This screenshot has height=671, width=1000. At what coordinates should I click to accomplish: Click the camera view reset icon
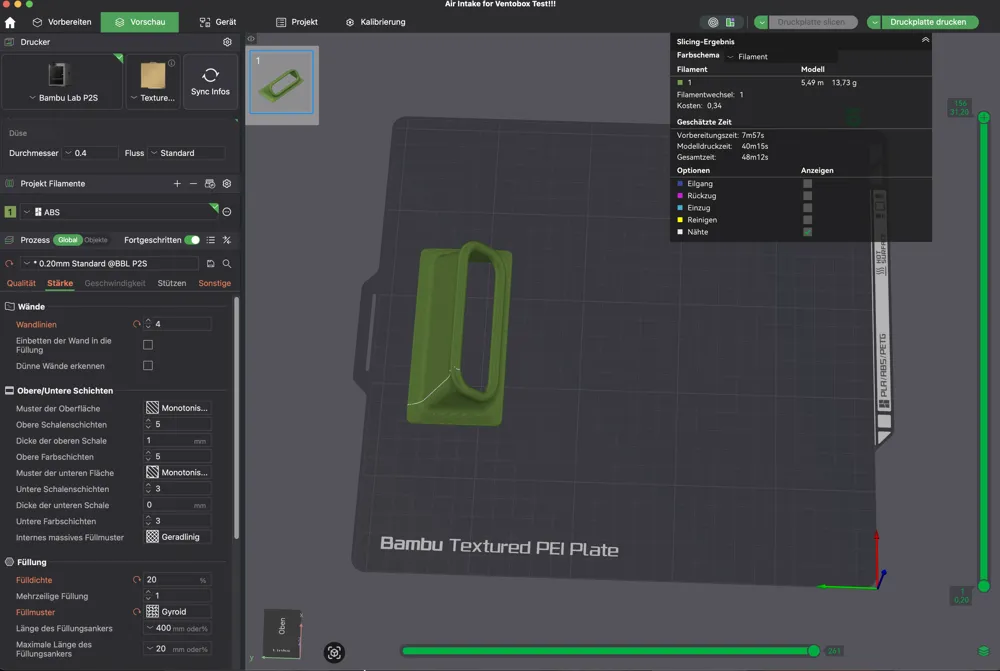[334, 653]
